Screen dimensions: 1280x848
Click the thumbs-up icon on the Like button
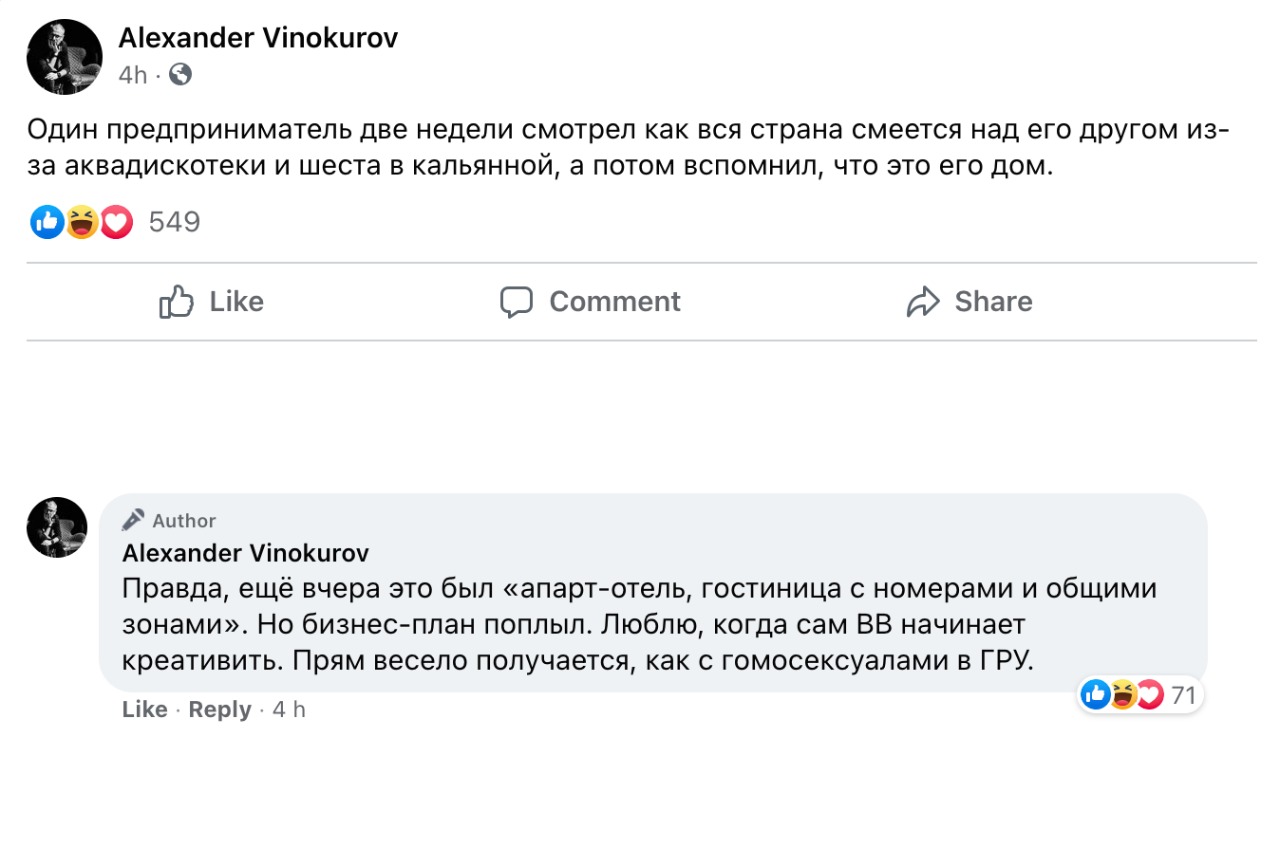point(176,302)
